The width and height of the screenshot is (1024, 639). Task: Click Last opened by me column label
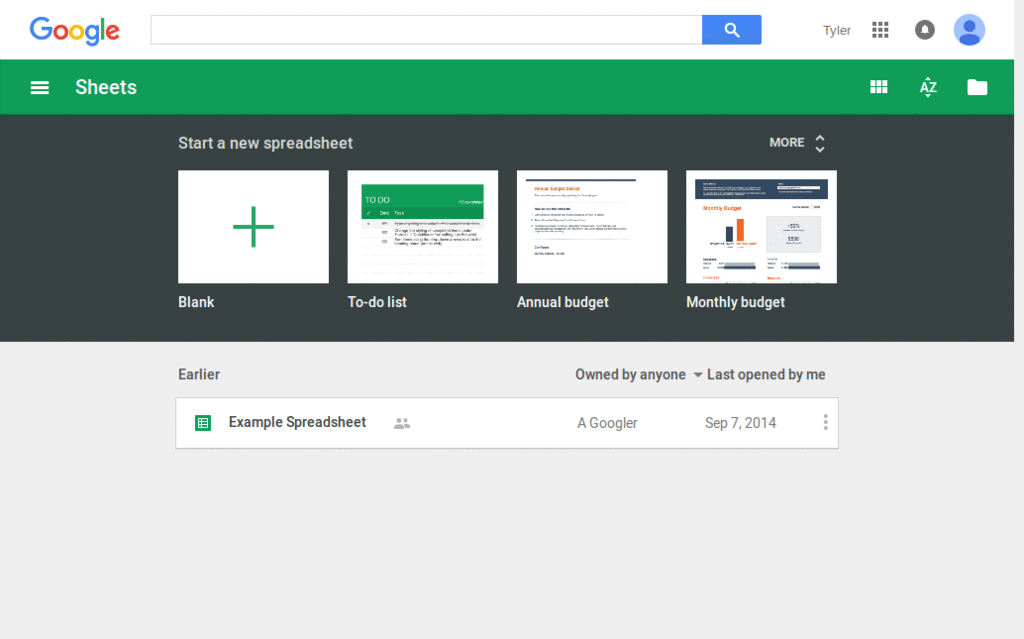point(766,374)
